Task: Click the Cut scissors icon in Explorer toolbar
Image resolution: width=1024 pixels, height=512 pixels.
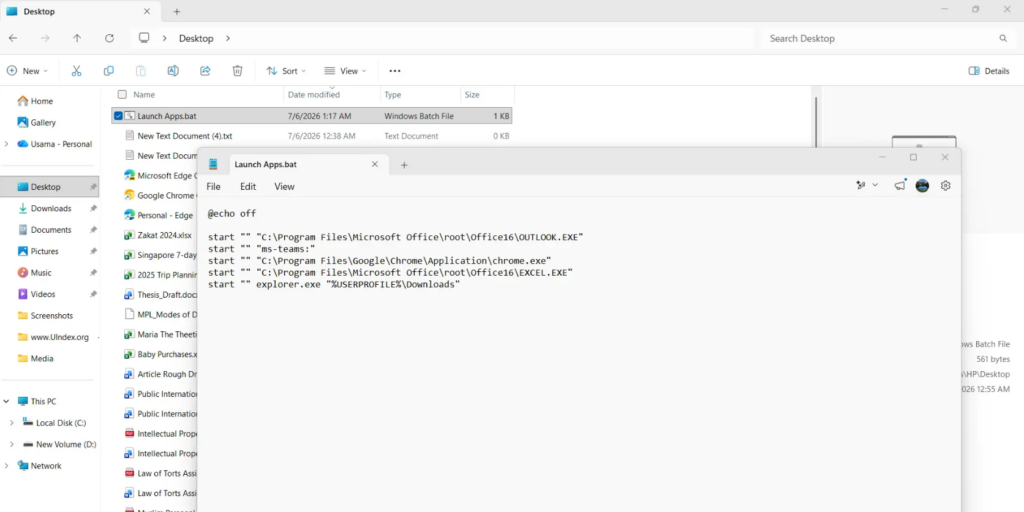Action: (76, 71)
